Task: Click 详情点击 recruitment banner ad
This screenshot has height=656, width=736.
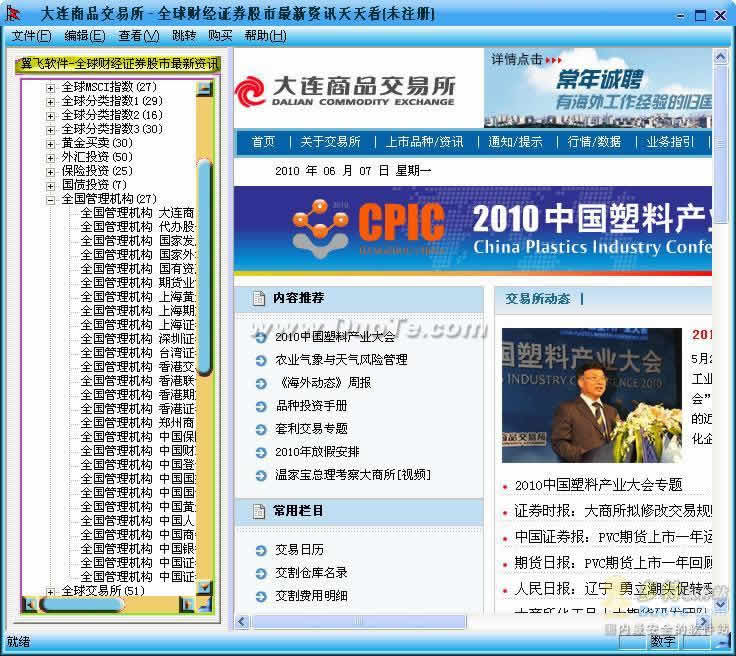Action: pos(598,88)
